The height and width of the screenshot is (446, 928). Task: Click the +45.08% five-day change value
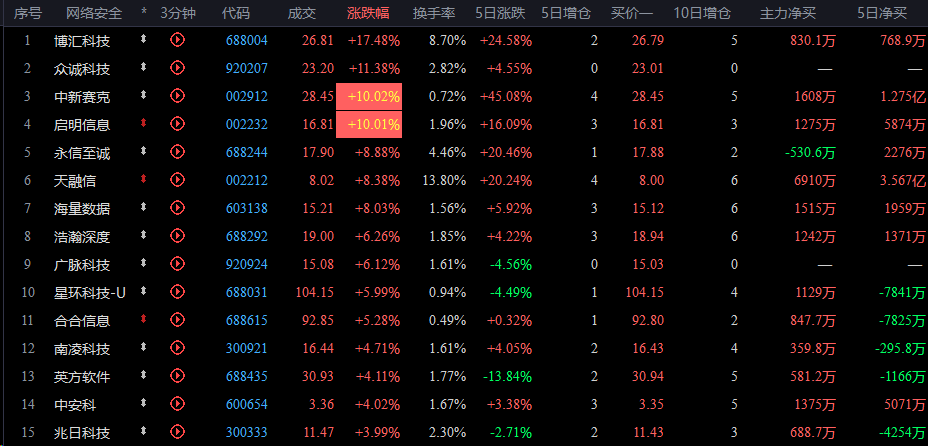point(505,96)
